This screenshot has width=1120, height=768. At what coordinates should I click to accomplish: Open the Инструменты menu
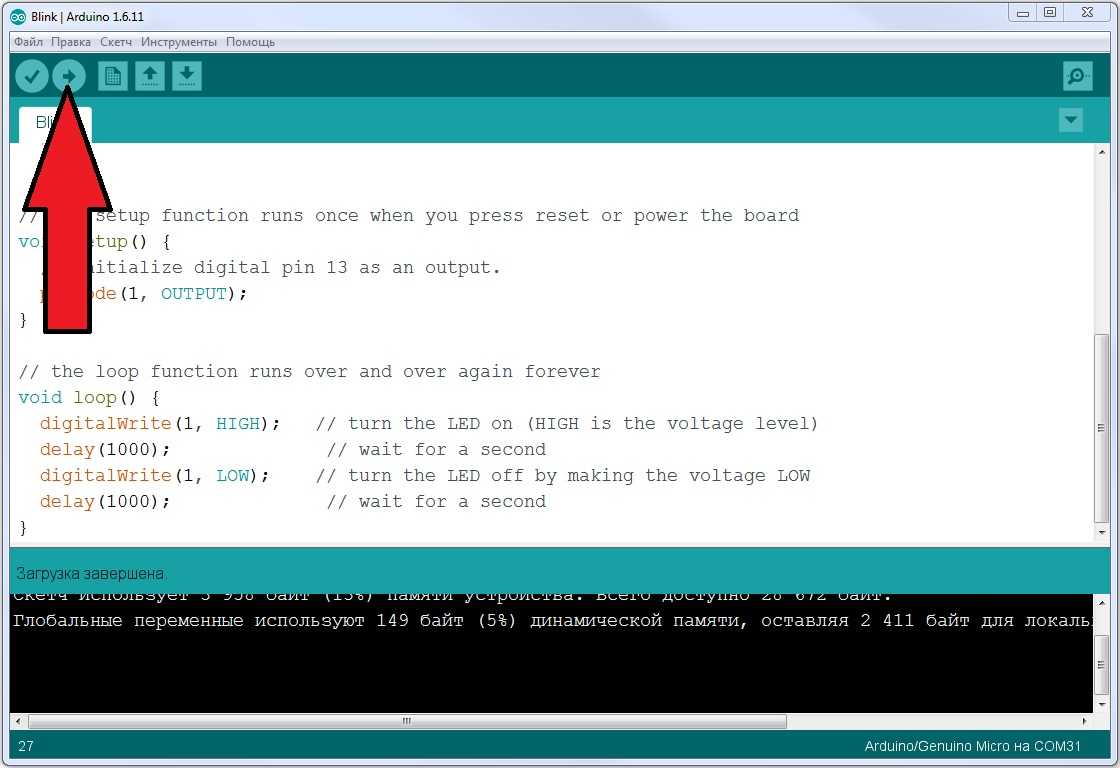pyautogui.click(x=179, y=42)
